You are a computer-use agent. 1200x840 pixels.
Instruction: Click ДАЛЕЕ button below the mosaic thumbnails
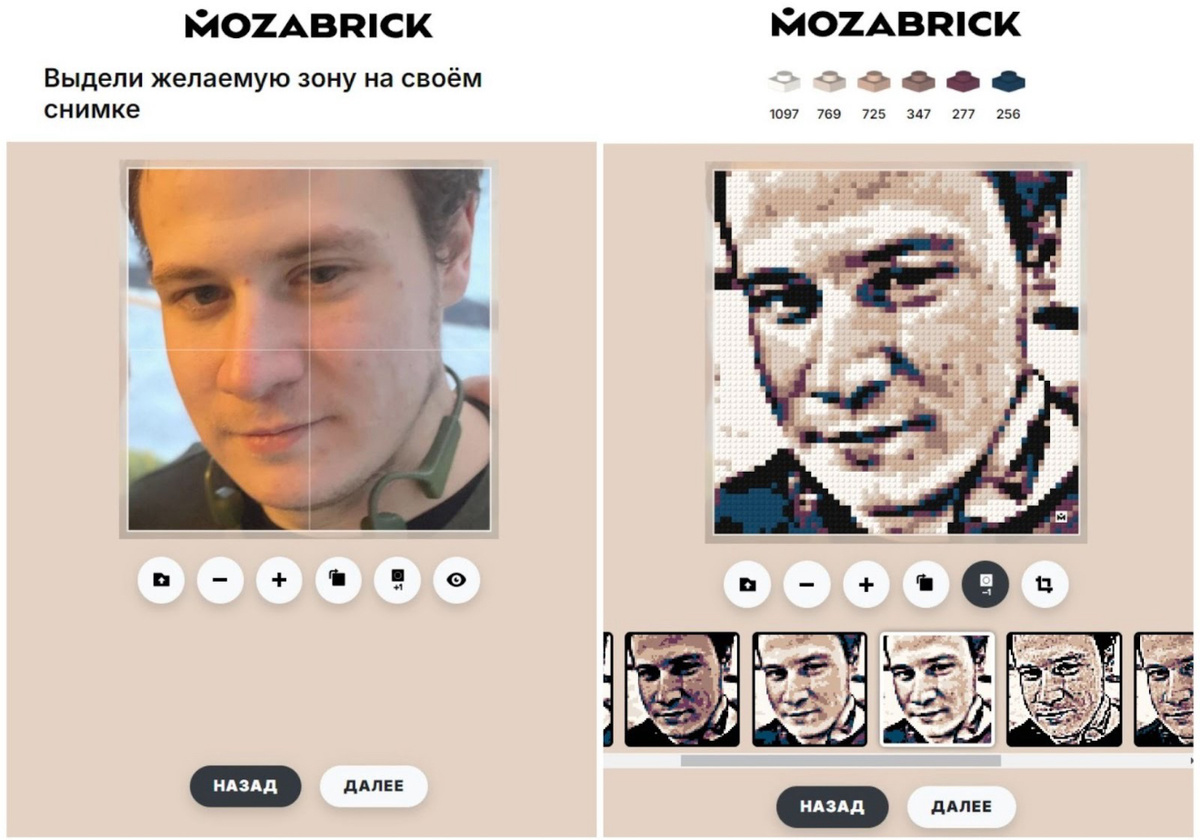pyautogui.click(x=961, y=807)
